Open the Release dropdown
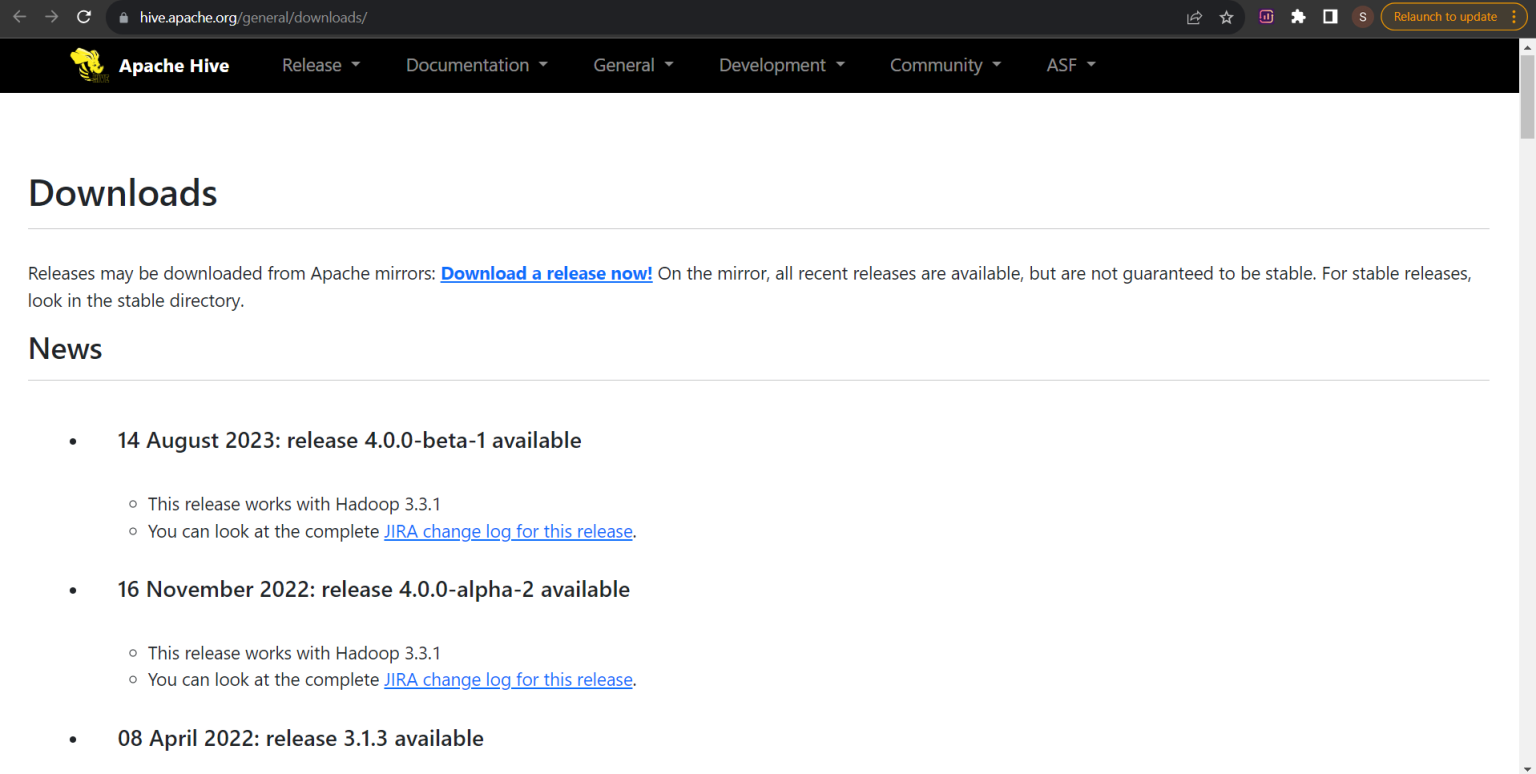1536x774 pixels. click(319, 64)
